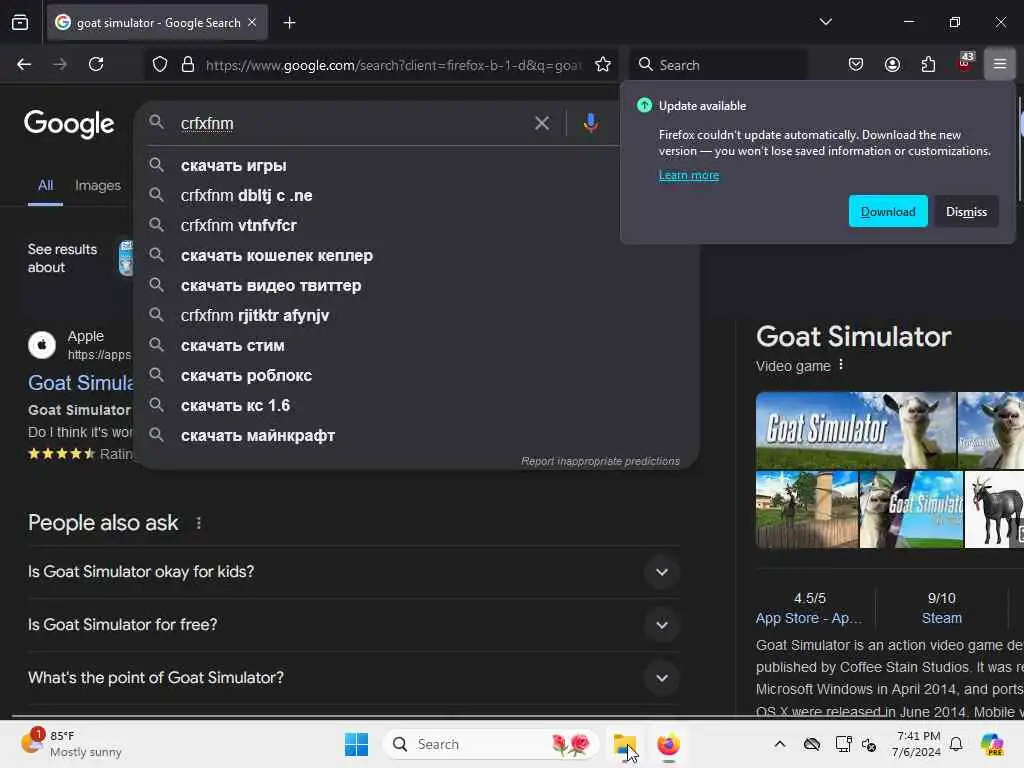Screen dimensions: 1024x768
Task: Open the Windows Start menu
Action: [357, 744]
